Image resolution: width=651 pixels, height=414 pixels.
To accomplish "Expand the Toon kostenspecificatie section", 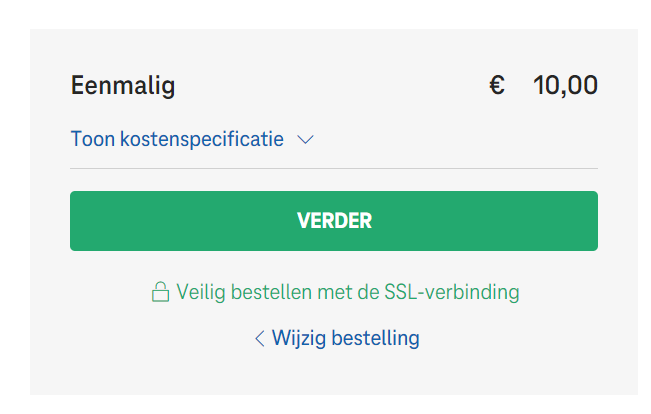I will 192,139.
